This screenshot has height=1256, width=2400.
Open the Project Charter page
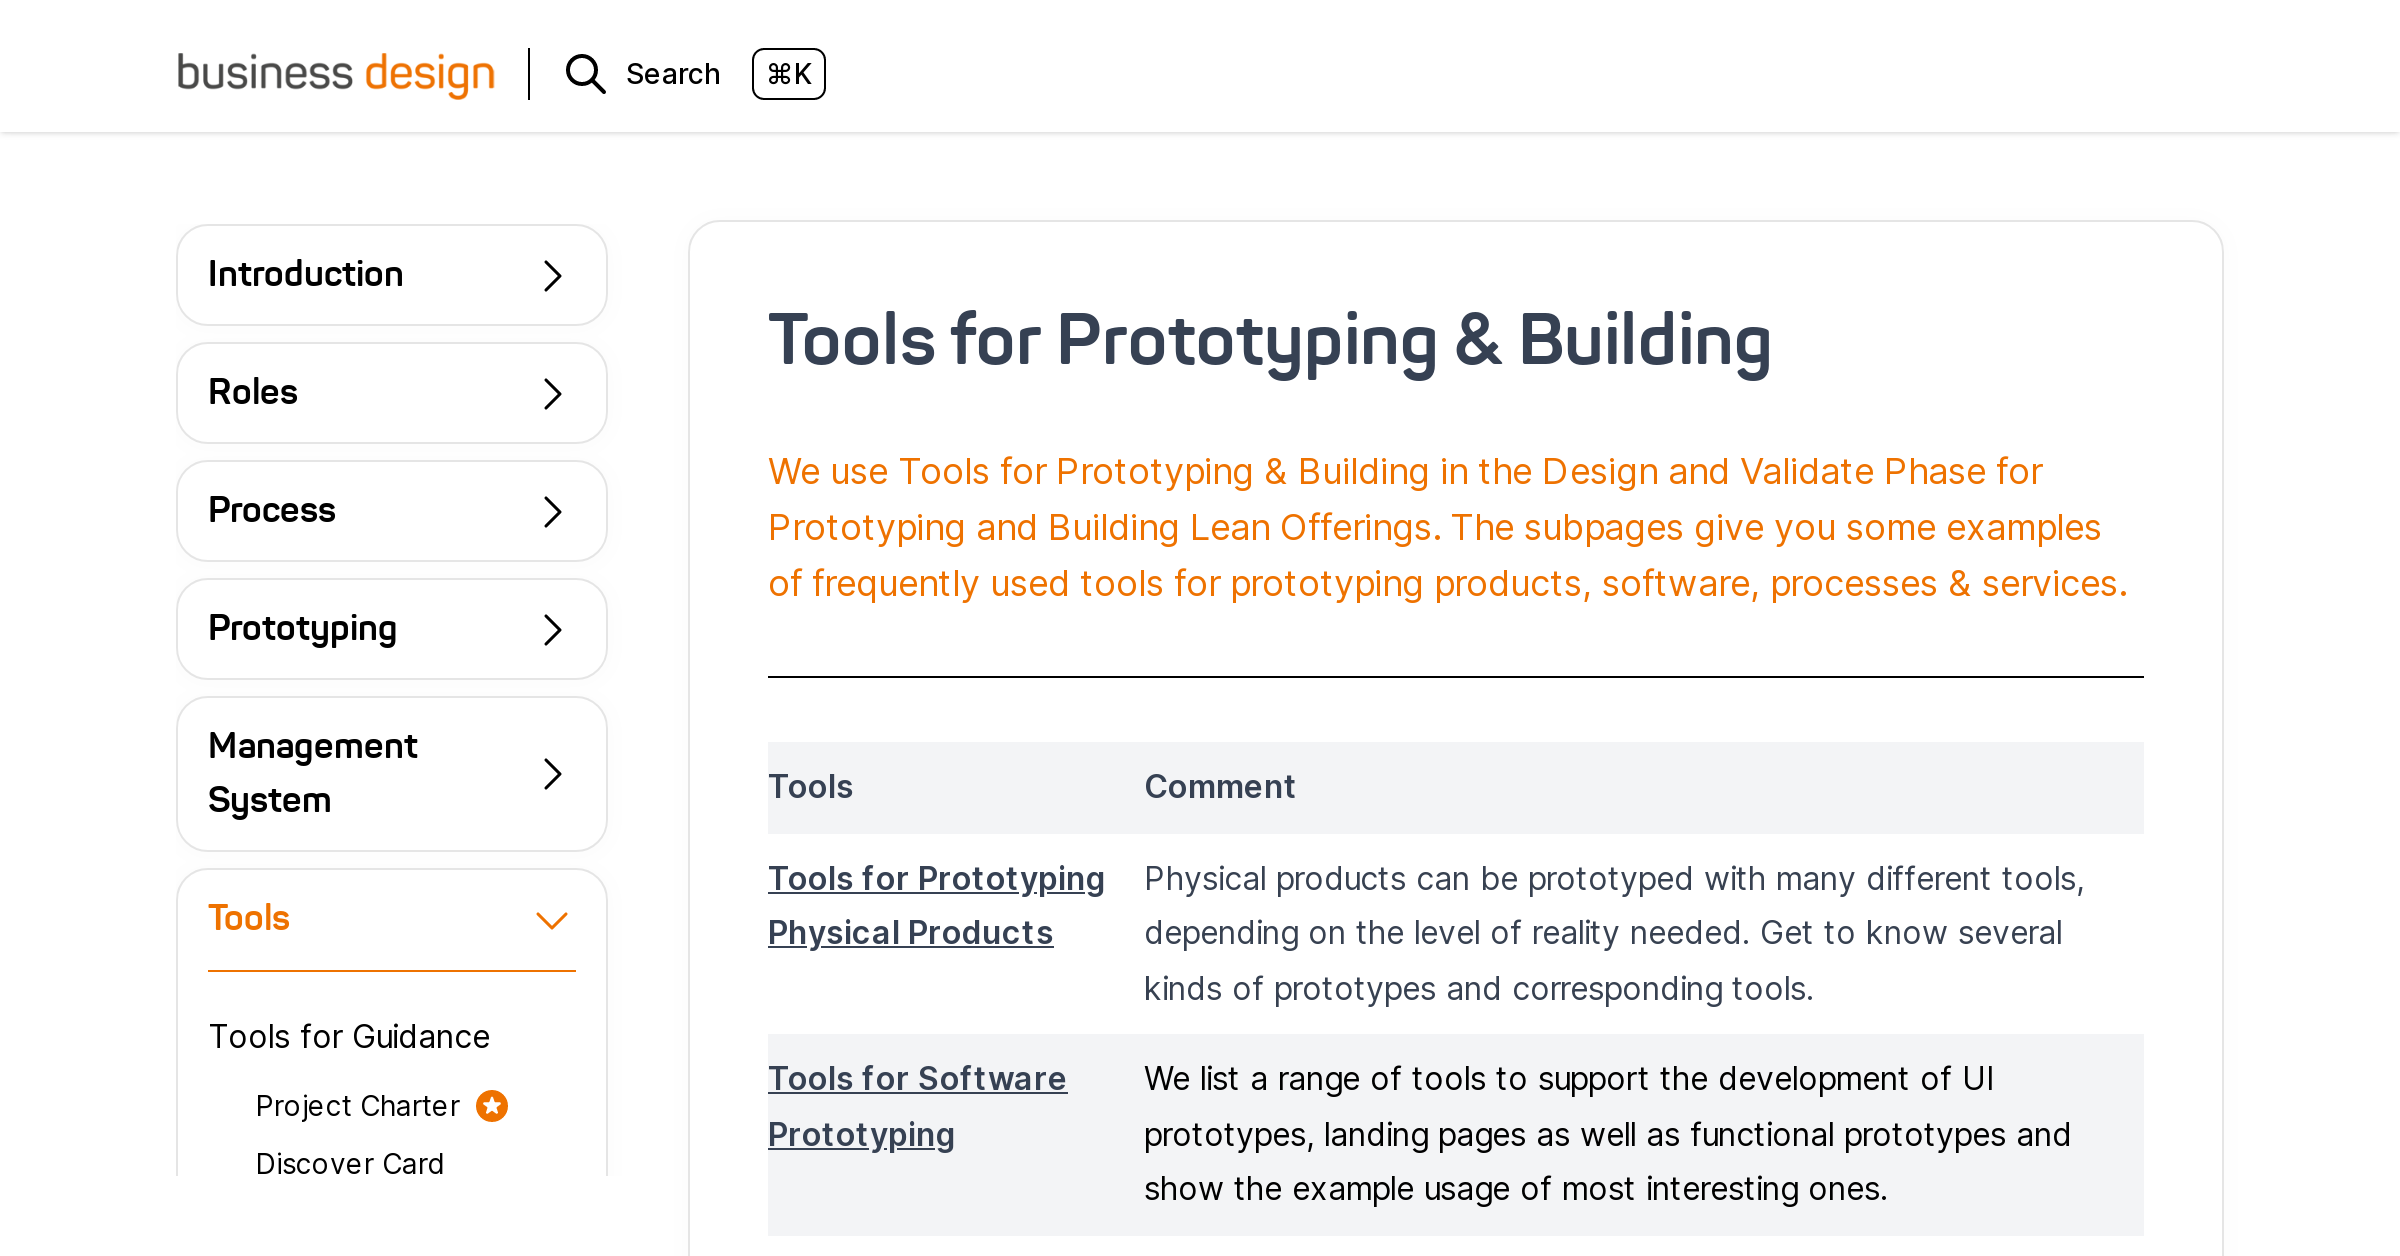(357, 1105)
